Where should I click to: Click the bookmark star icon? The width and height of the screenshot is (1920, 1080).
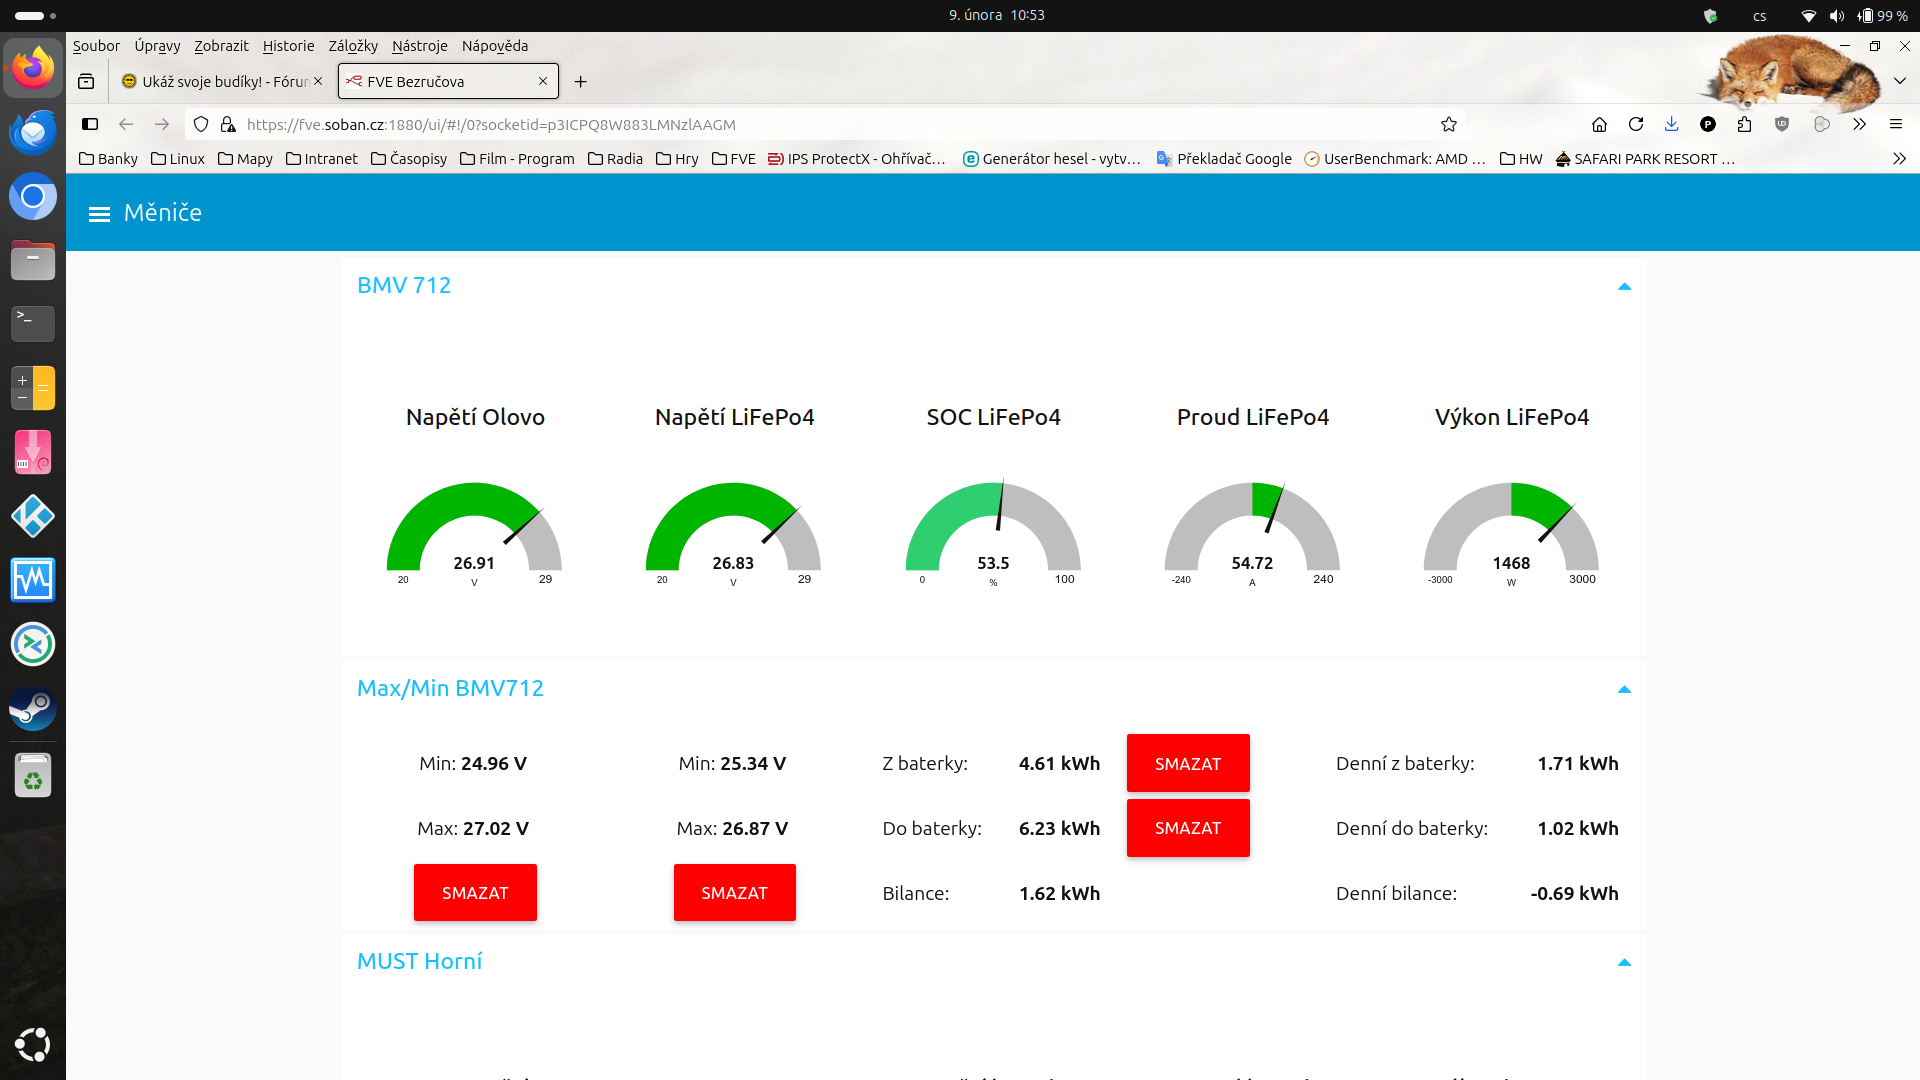point(1448,125)
